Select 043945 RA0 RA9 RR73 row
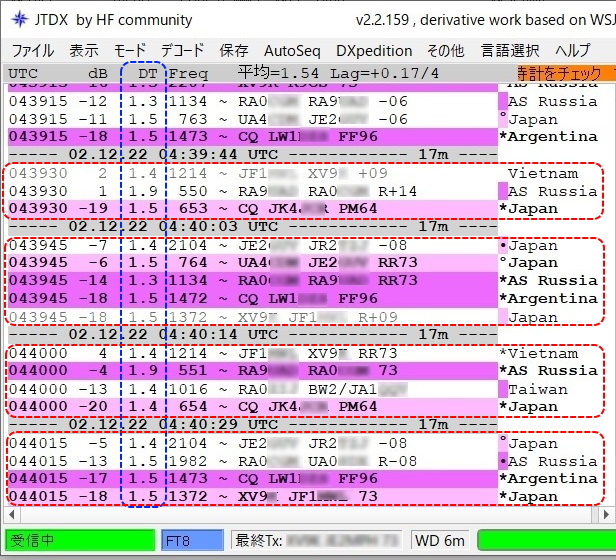The image size is (616, 560). (253, 281)
